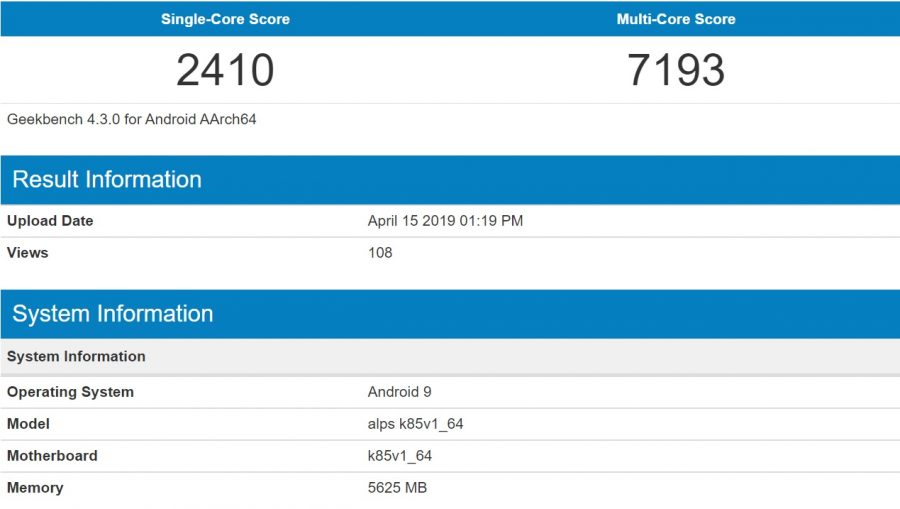Click the blue System Information section header

[113, 314]
